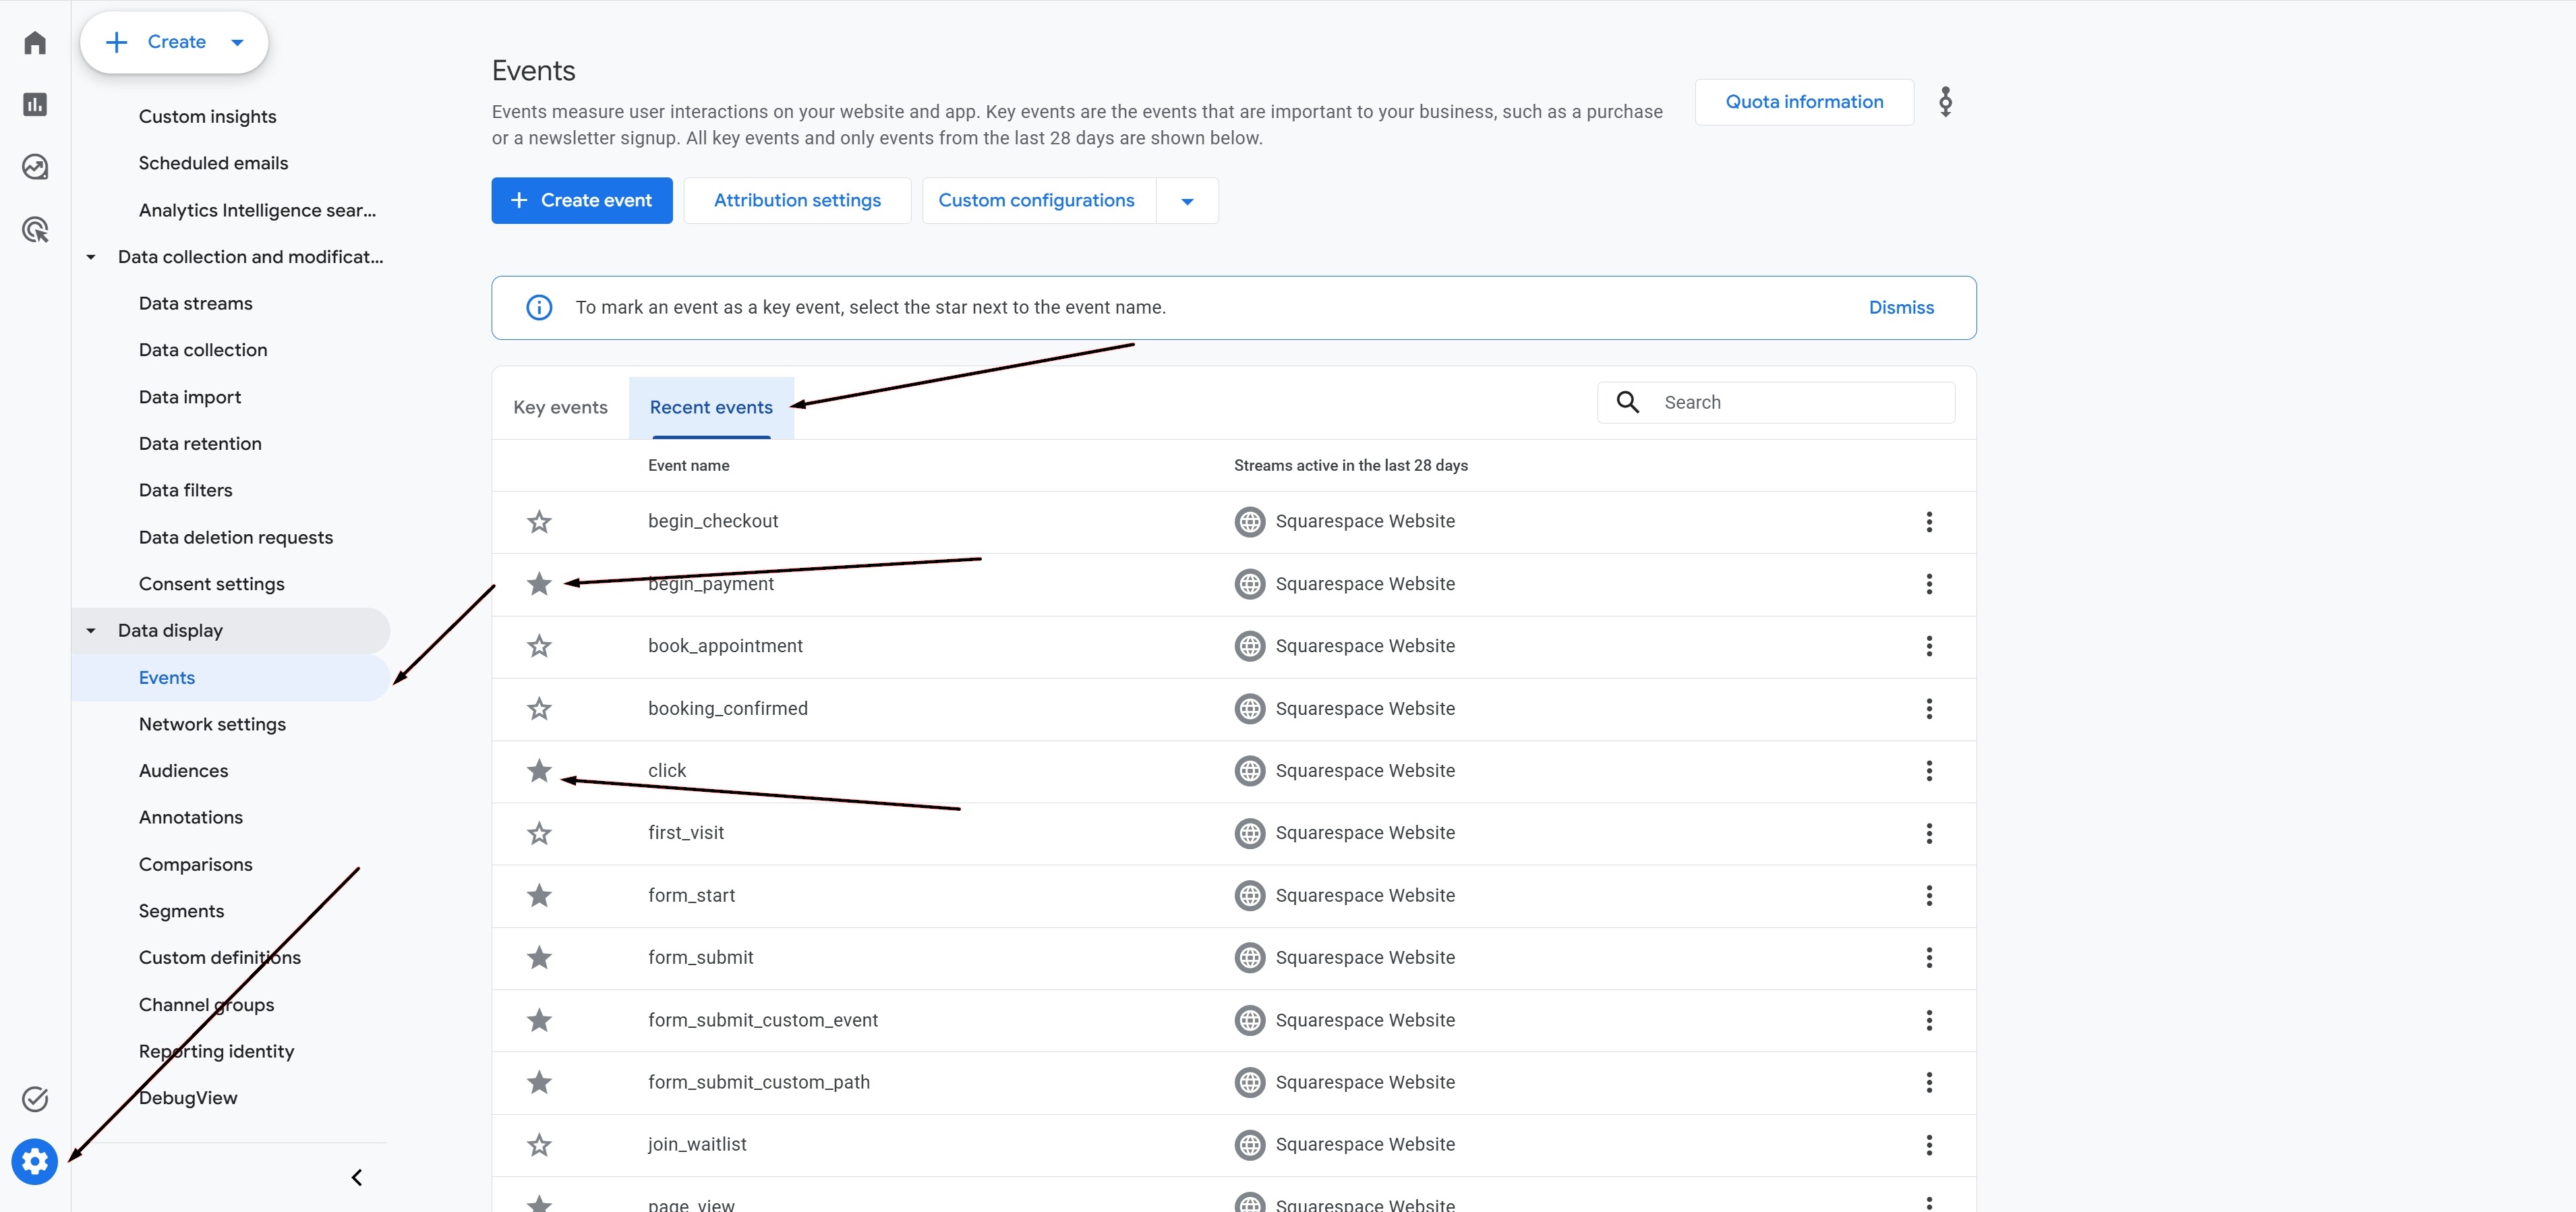This screenshot has width=2576, height=1212.
Task: Open more options for form_start row
Action: (x=1929, y=895)
